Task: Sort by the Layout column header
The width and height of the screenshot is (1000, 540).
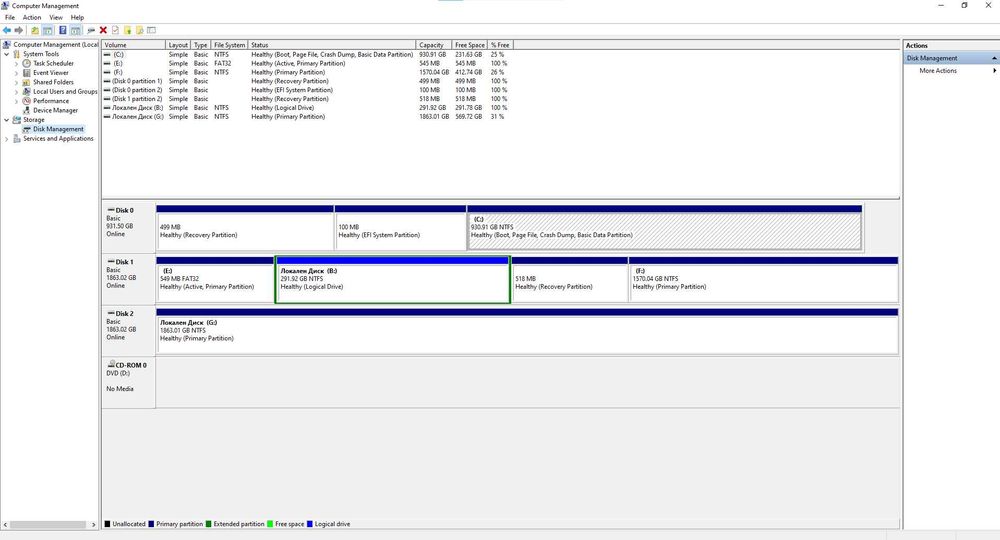Action: (x=178, y=45)
